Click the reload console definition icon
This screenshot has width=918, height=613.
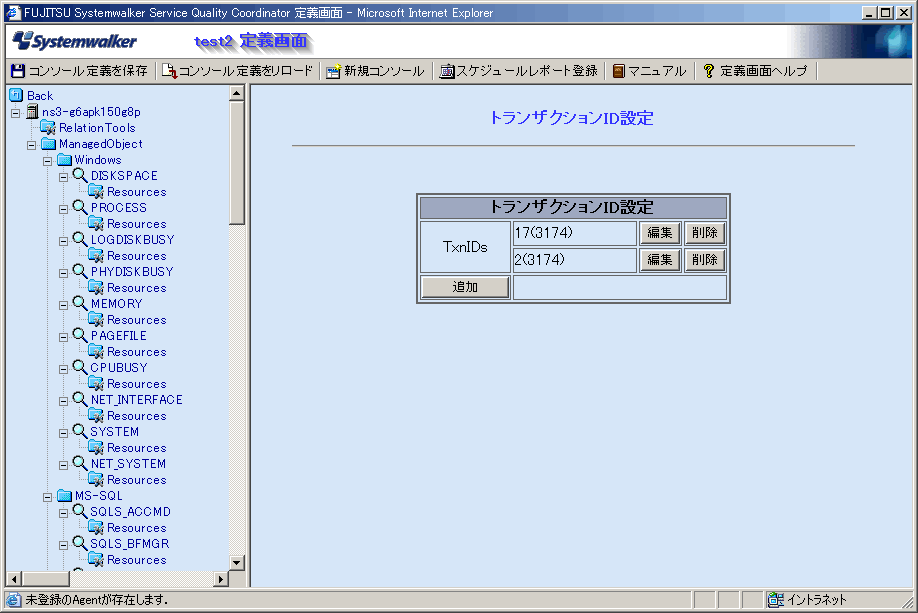(x=169, y=71)
